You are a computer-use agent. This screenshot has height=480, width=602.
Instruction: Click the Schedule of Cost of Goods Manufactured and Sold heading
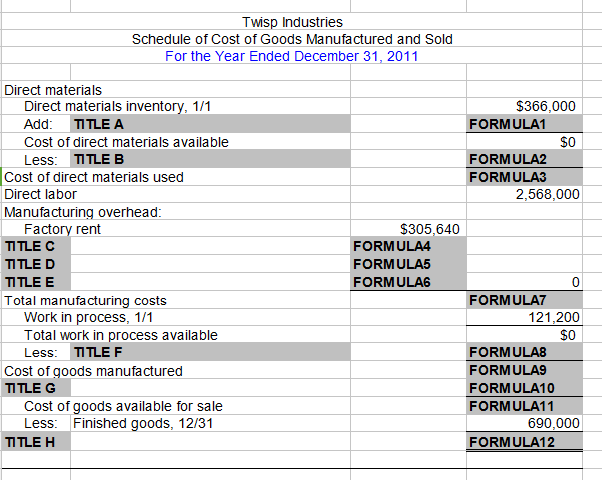pos(292,39)
